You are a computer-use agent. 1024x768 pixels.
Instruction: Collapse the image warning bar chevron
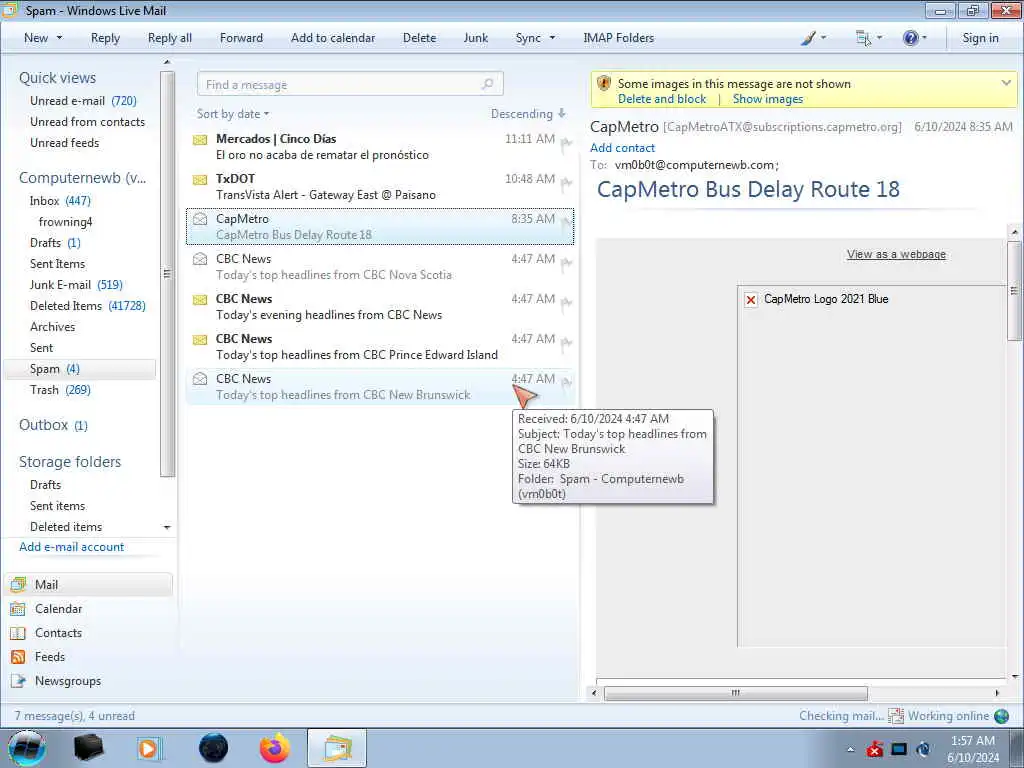pos(1006,83)
